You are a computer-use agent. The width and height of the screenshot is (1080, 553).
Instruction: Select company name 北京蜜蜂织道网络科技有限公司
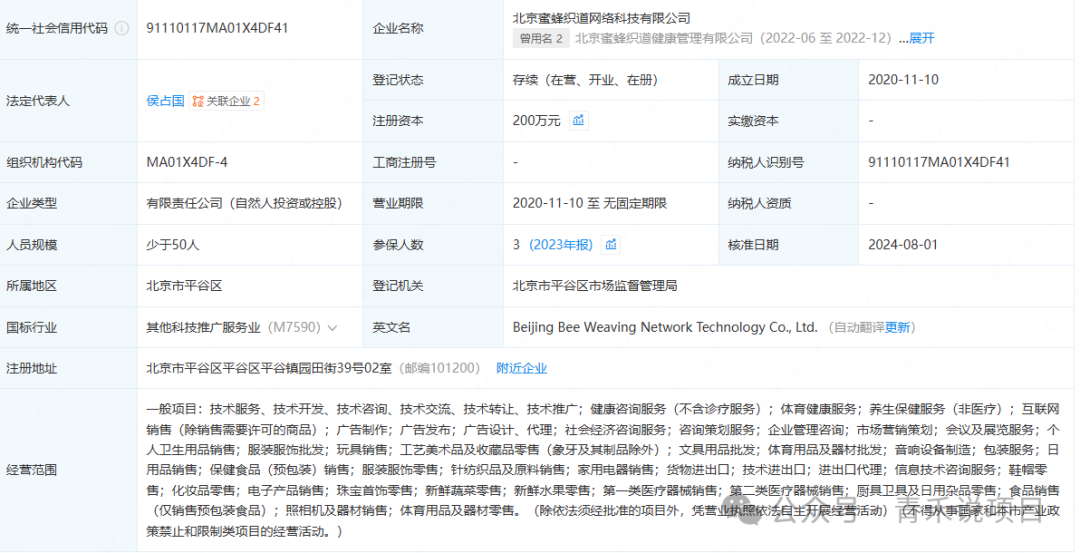tap(601, 18)
